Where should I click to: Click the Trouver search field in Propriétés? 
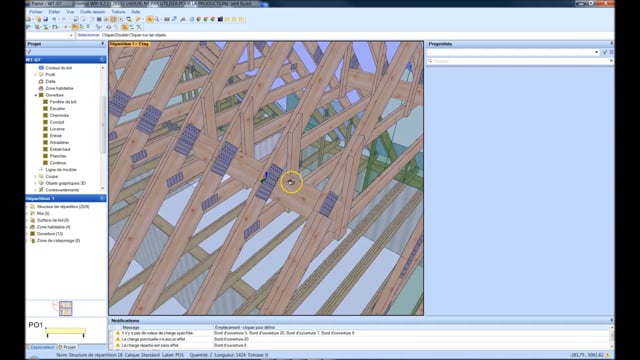click(x=520, y=61)
